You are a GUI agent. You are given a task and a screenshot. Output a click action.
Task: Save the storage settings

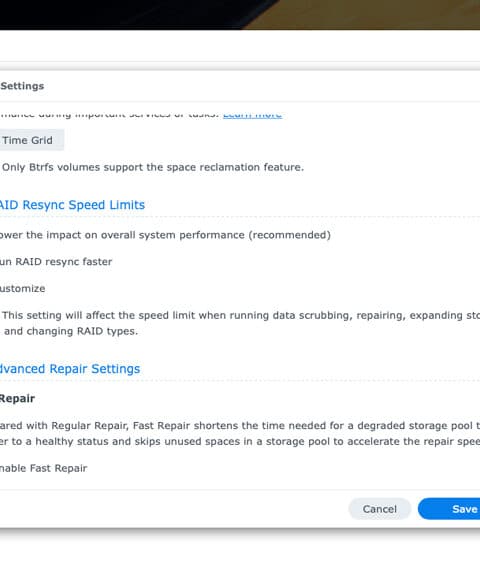(x=449, y=509)
